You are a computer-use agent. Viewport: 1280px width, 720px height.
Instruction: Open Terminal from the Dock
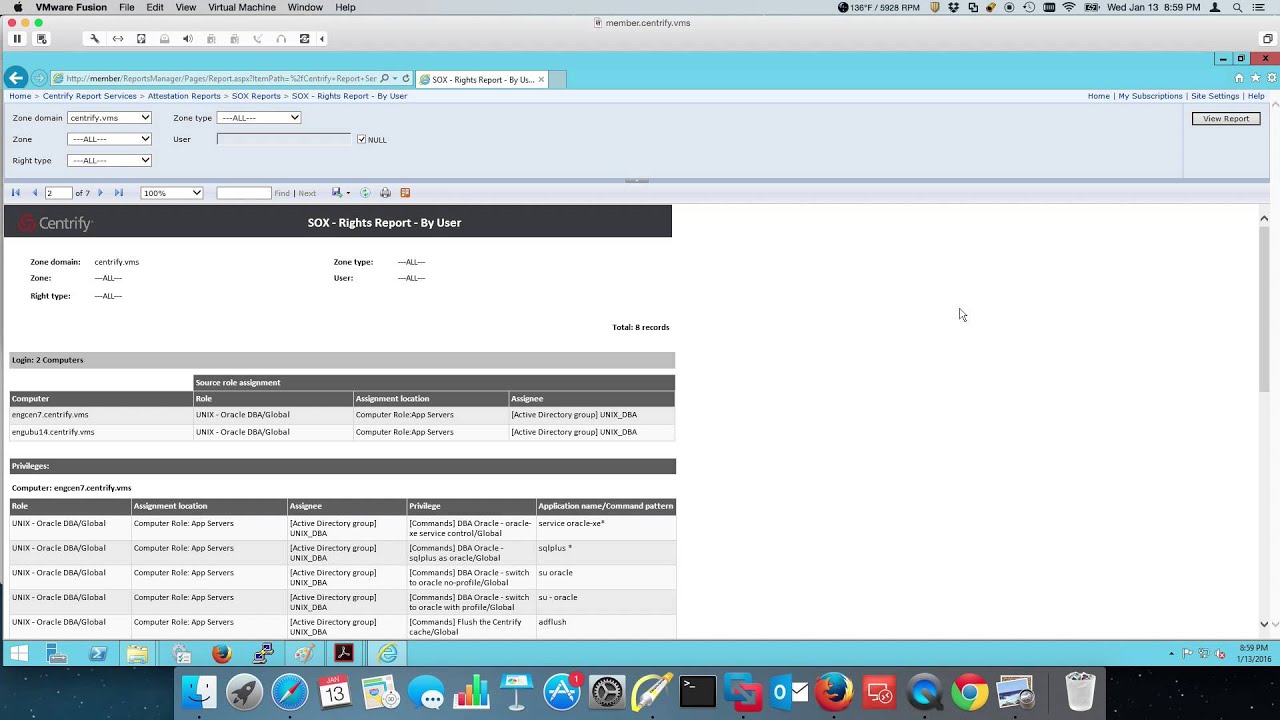[698, 692]
